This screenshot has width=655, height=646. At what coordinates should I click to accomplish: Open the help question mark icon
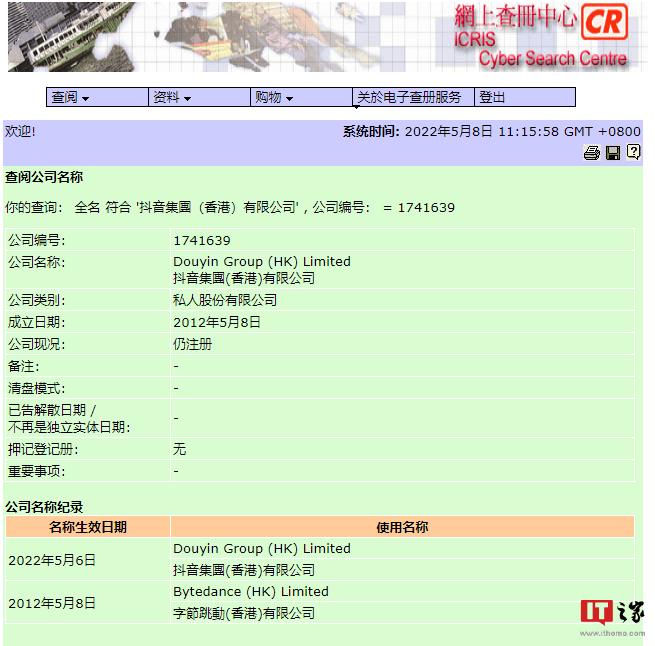tap(633, 152)
